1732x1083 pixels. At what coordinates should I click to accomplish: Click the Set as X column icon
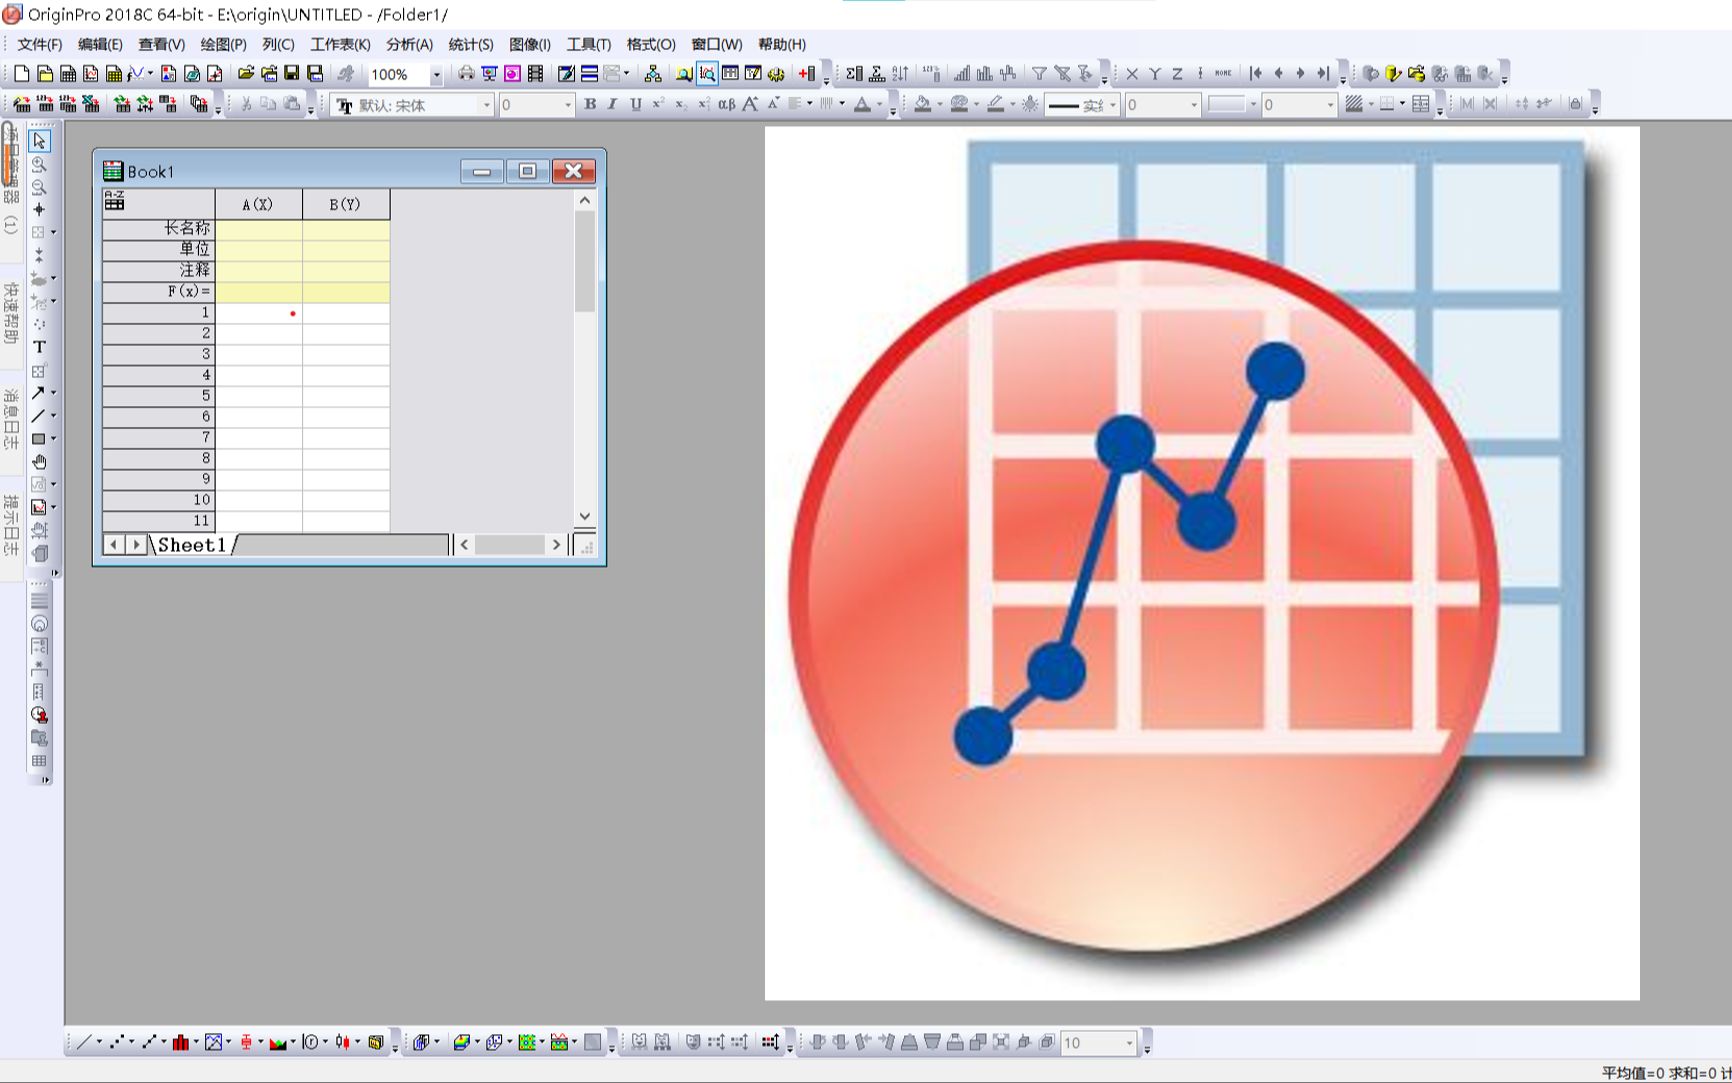click(1133, 74)
